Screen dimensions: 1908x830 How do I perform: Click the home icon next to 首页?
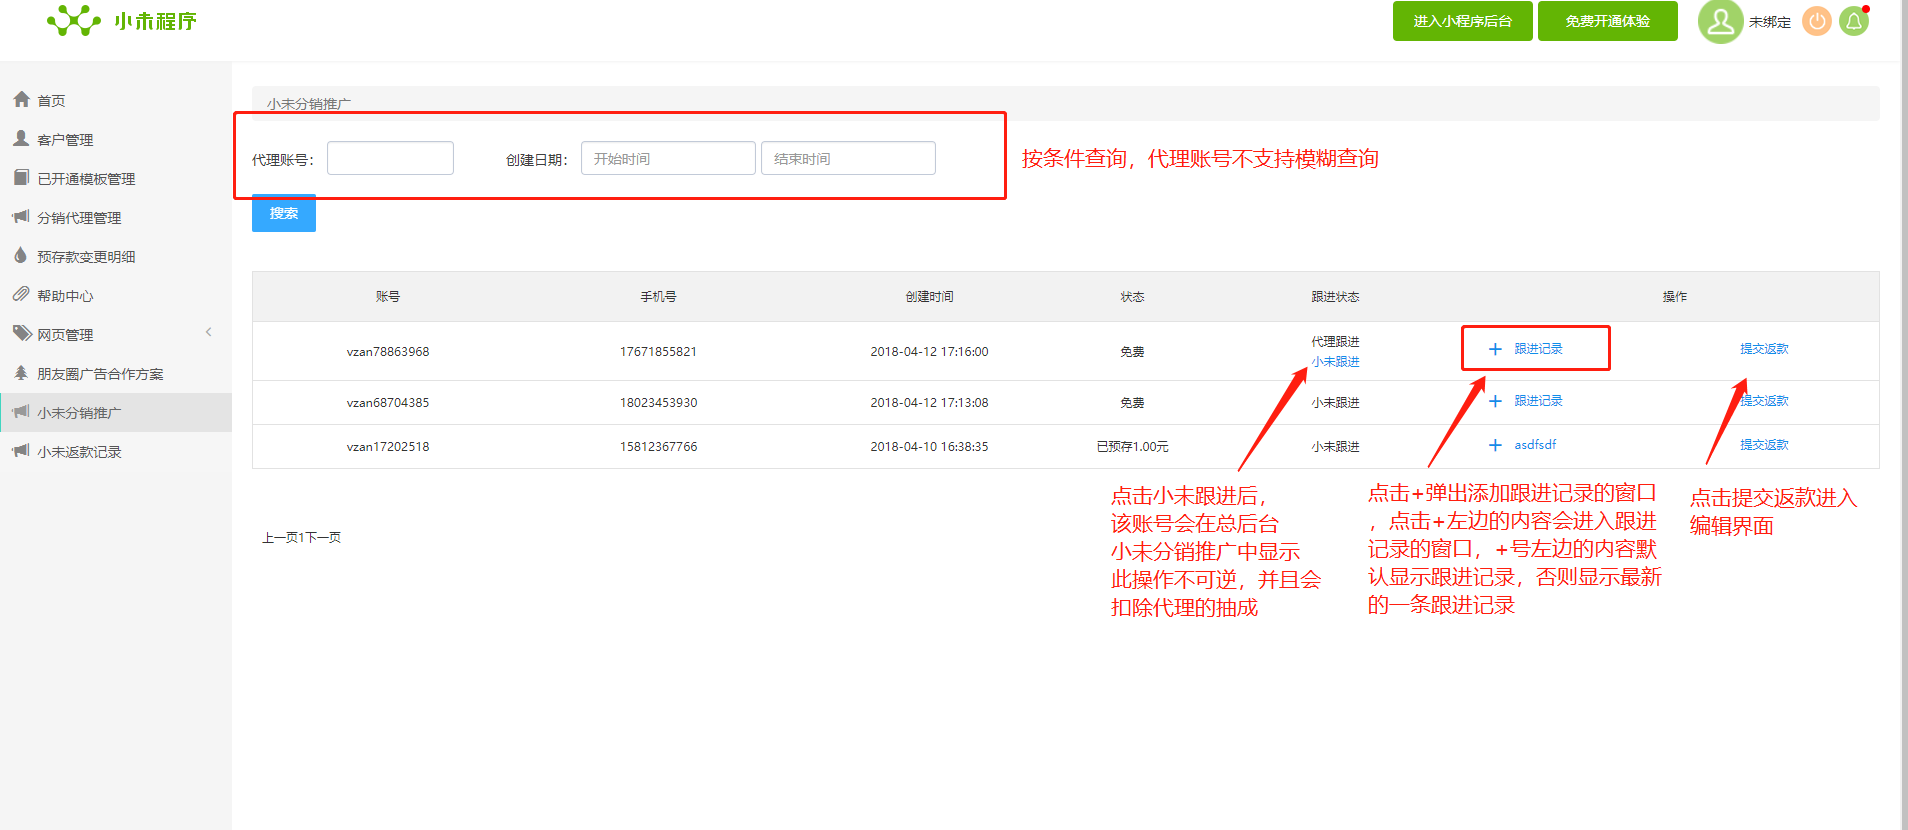click(x=21, y=100)
